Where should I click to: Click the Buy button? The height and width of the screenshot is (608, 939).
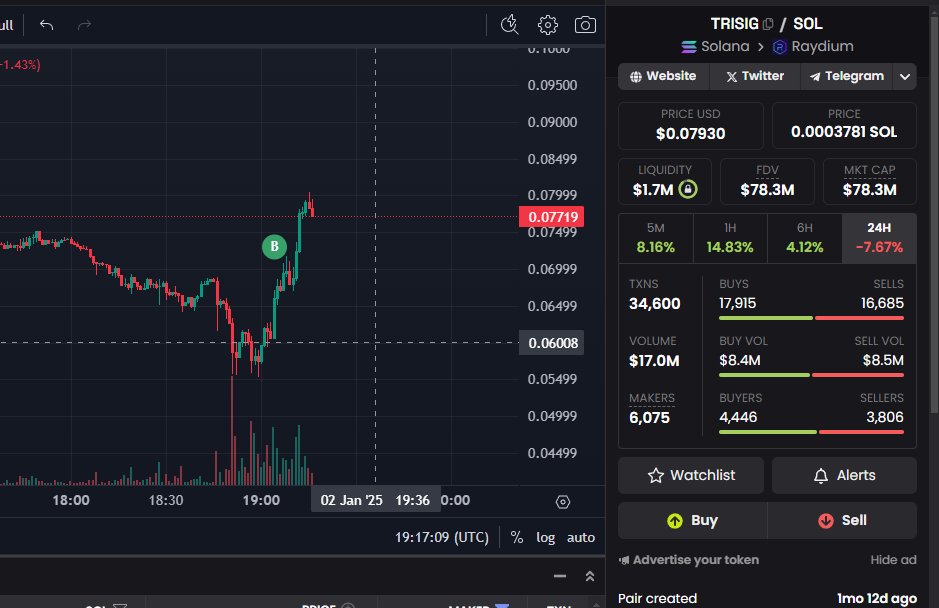coord(692,521)
